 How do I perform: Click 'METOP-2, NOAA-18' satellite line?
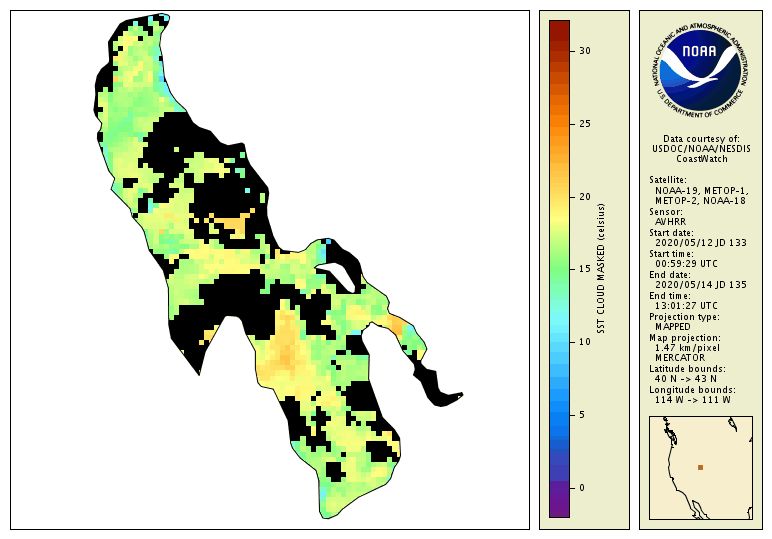pos(700,201)
